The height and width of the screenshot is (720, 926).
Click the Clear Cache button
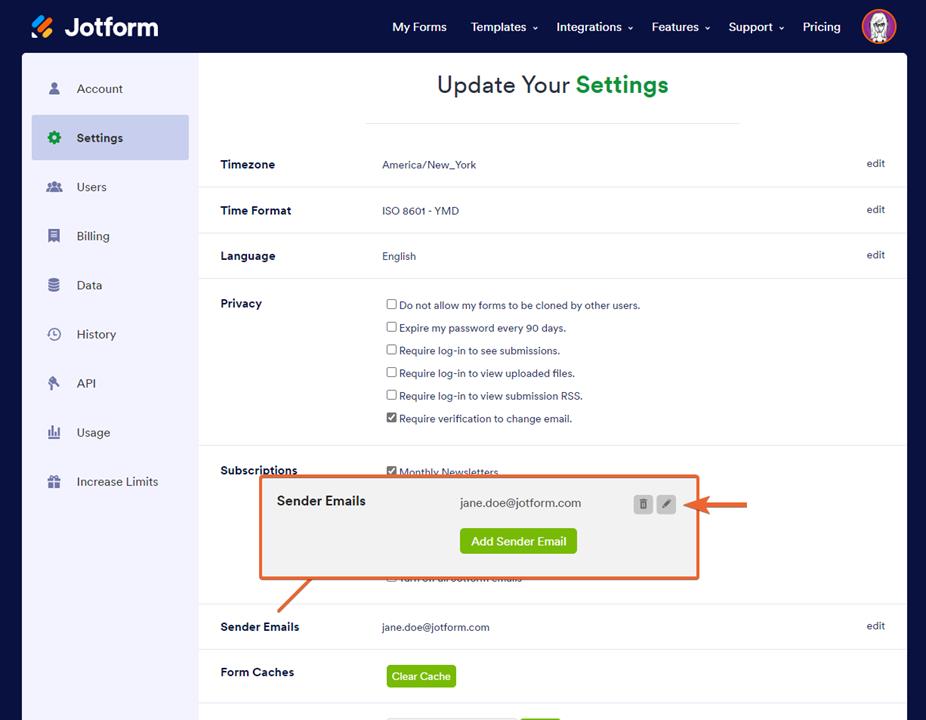click(421, 676)
